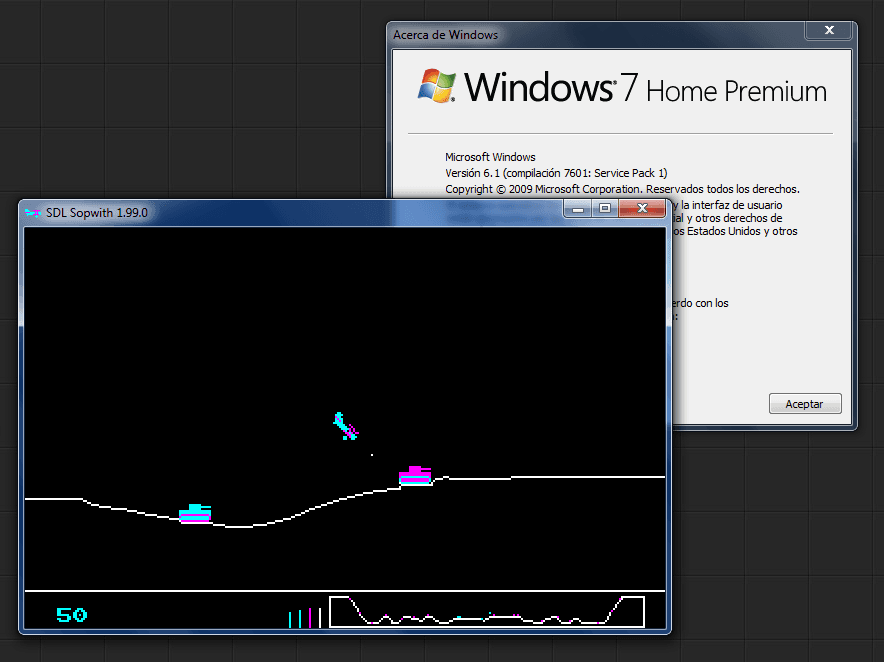Click the 'Microsoft Windows' text line
The width and height of the screenshot is (884, 662).
click(490, 157)
